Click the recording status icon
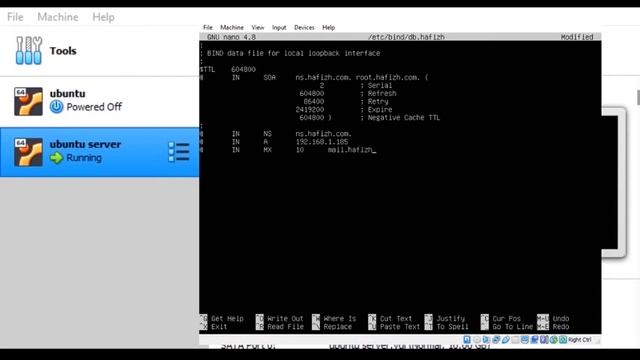Viewport: 640px width, 360px height. point(534,340)
